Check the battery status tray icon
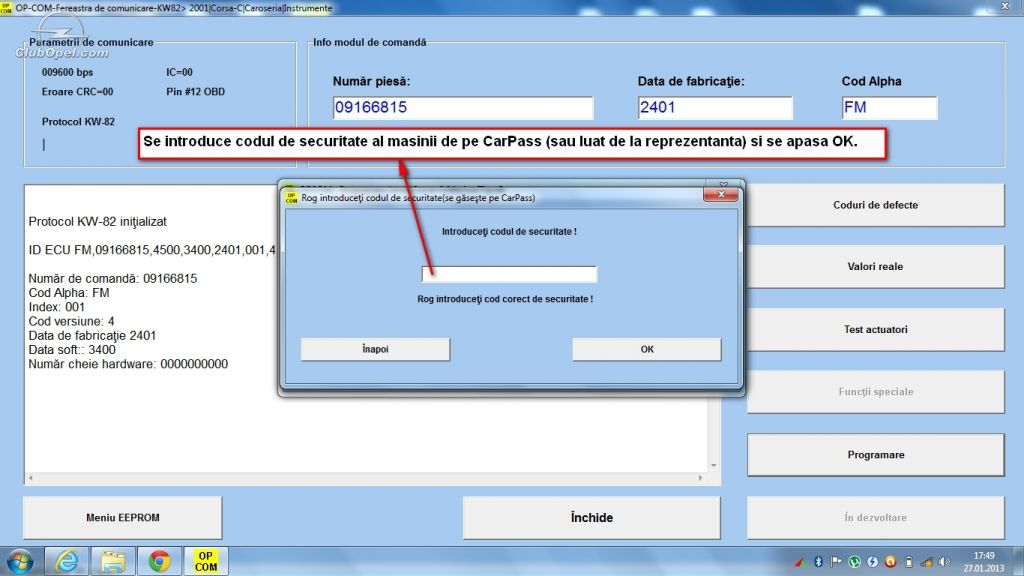 tap(908, 562)
